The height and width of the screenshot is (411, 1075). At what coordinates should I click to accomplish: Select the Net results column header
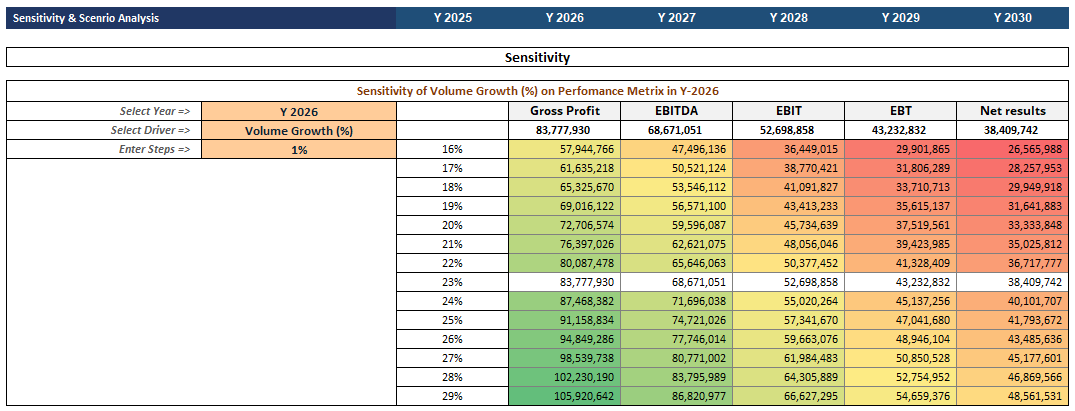pyautogui.click(x=1013, y=111)
